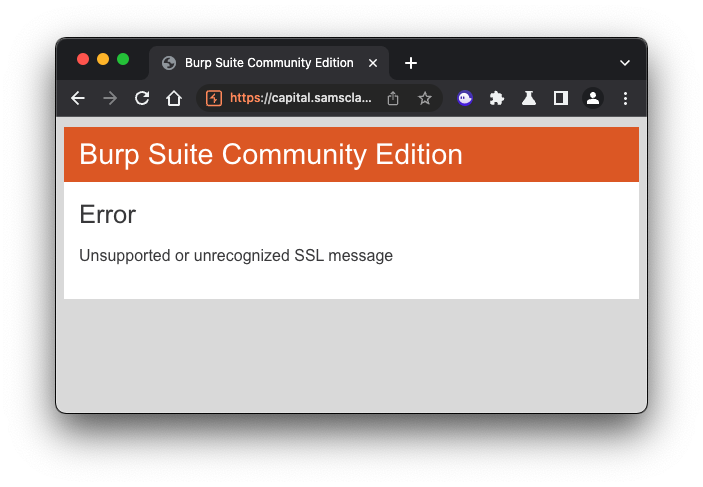Click the site info icon in address bar
The image size is (703, 487).
[214, 98]
